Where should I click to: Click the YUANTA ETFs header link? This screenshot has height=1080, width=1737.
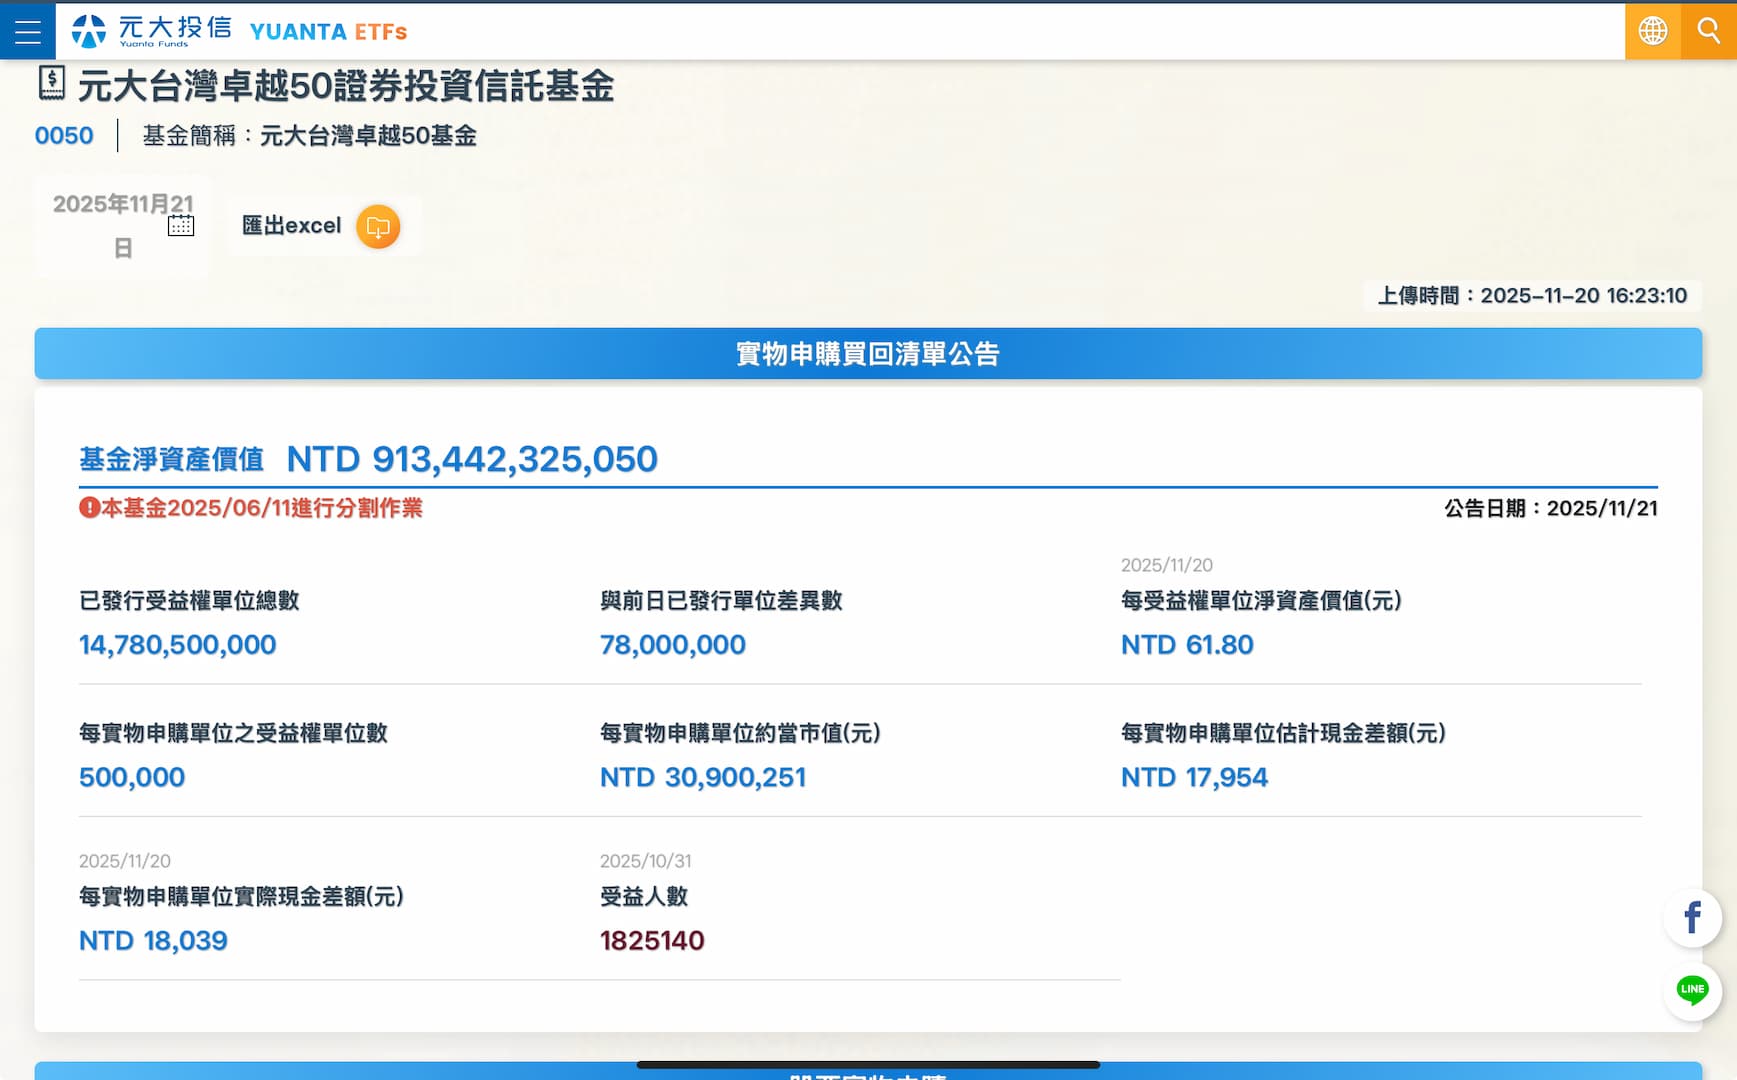[x=328, y=32]
